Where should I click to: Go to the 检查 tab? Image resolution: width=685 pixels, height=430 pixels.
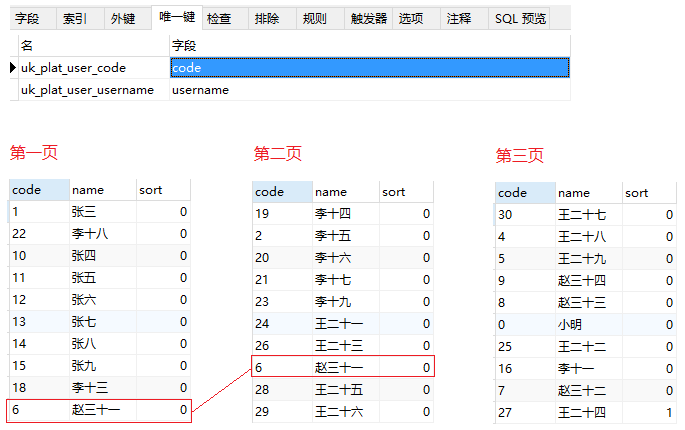click(x=225, y=19)
